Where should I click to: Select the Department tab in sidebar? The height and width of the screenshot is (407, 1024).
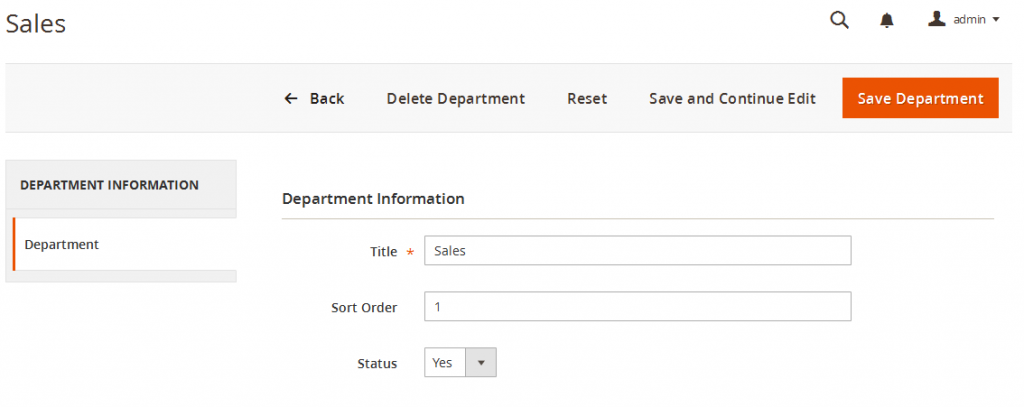pyautogui.click(x=125, y=244)
